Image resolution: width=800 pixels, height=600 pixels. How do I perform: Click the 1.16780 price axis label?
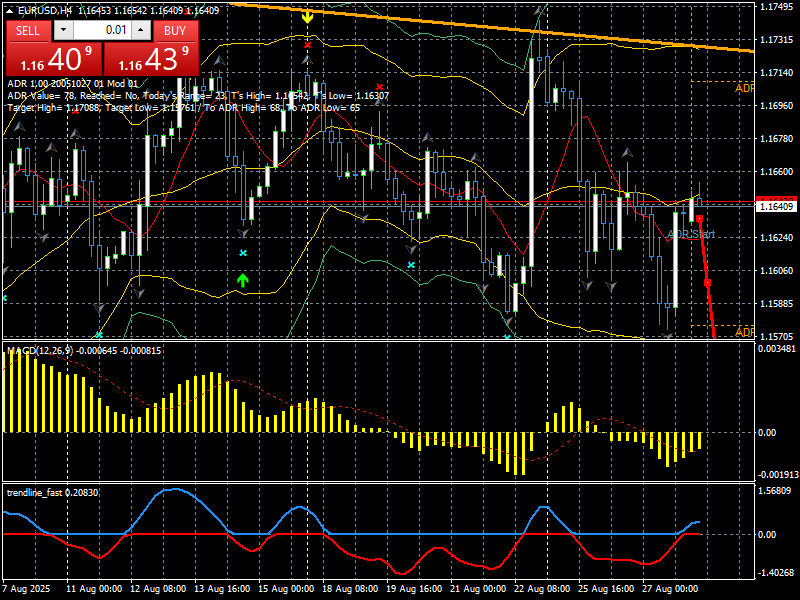coord(776,139)
